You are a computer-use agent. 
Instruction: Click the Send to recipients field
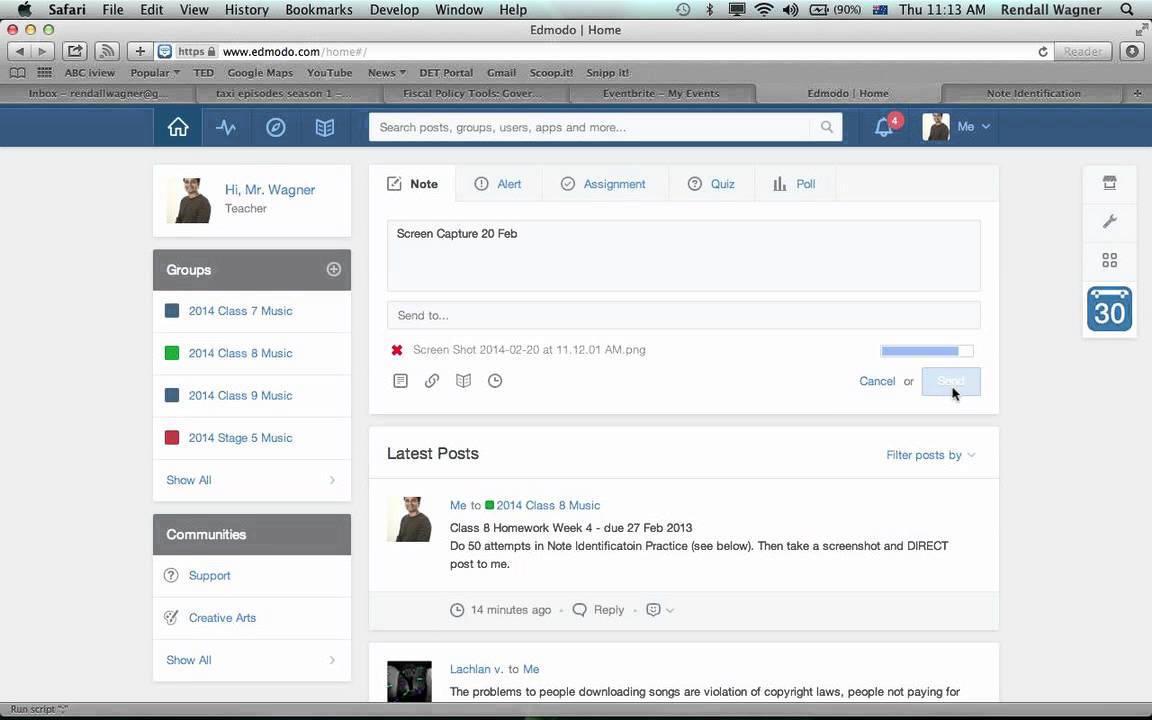point(683,315)
